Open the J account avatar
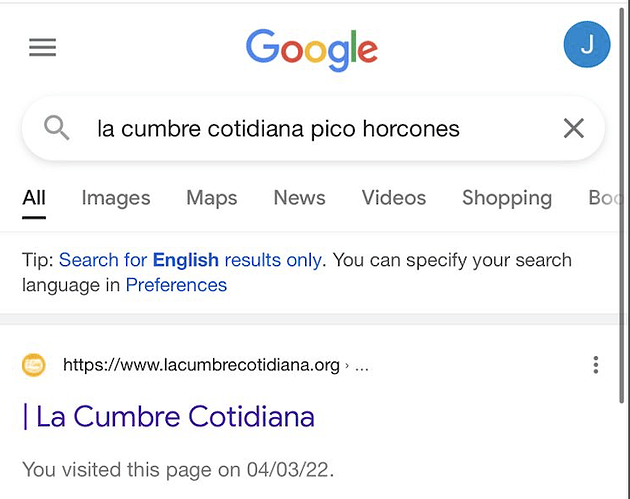The width and height of the screenshot is (630, 499). tap(587, 44)
